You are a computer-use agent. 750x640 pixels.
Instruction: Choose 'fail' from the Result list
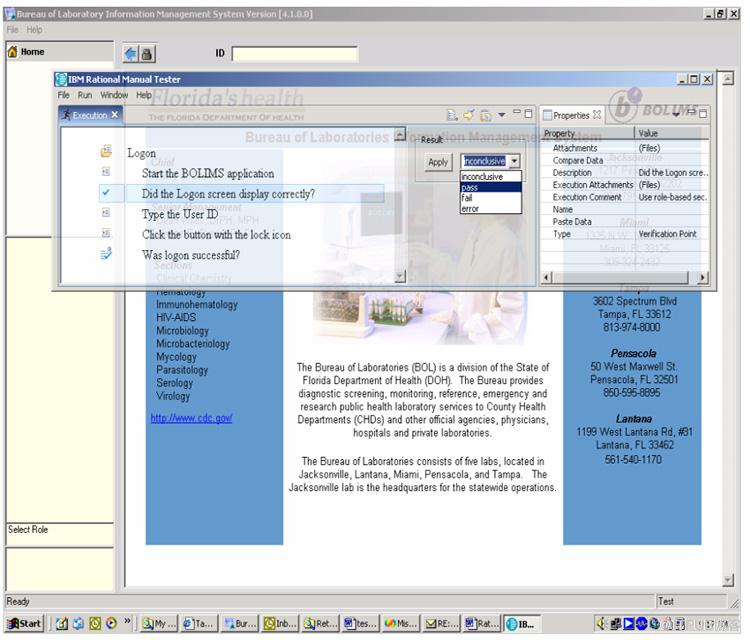click(x=491, y=198)
